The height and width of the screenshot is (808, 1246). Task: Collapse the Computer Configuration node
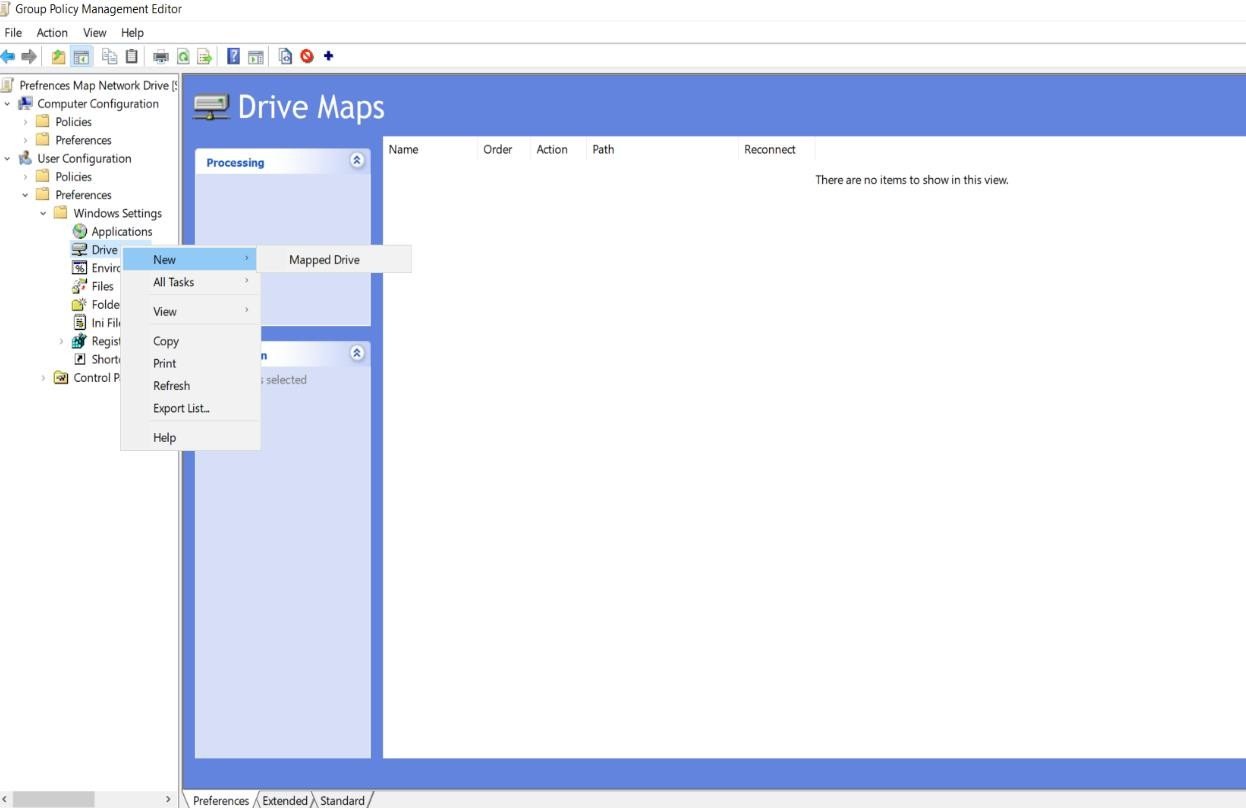pyautogui.click(x=8, y=104)
